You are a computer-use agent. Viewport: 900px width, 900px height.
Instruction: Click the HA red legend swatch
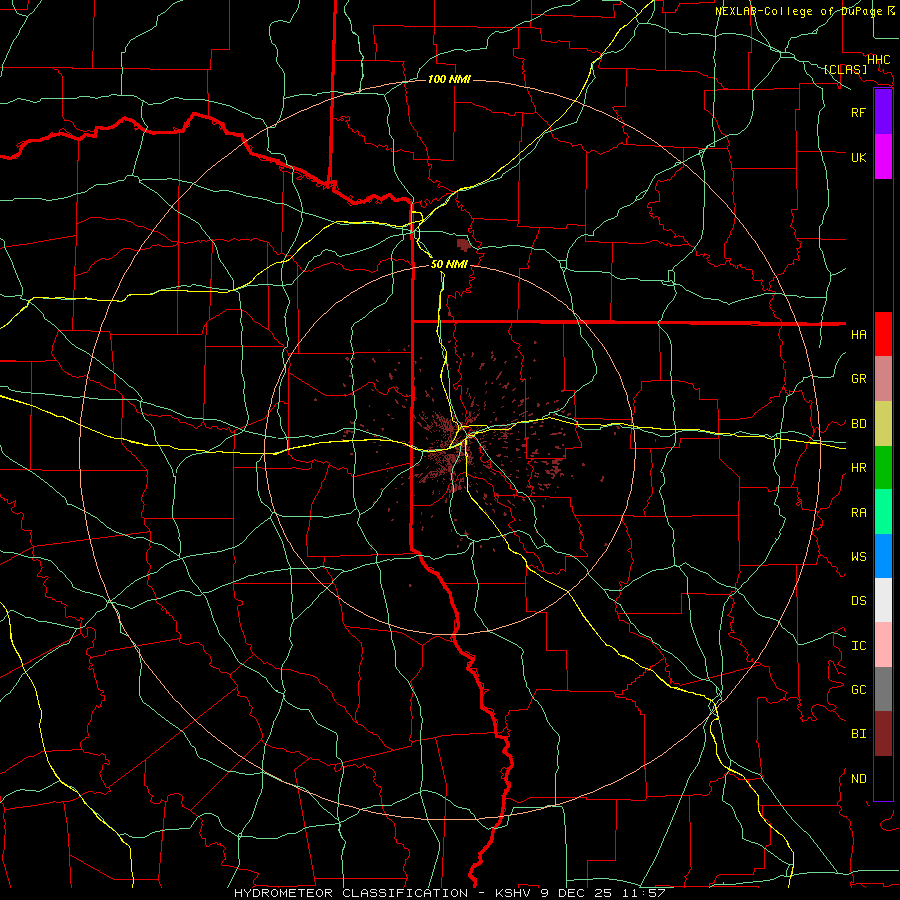[883, 334]
